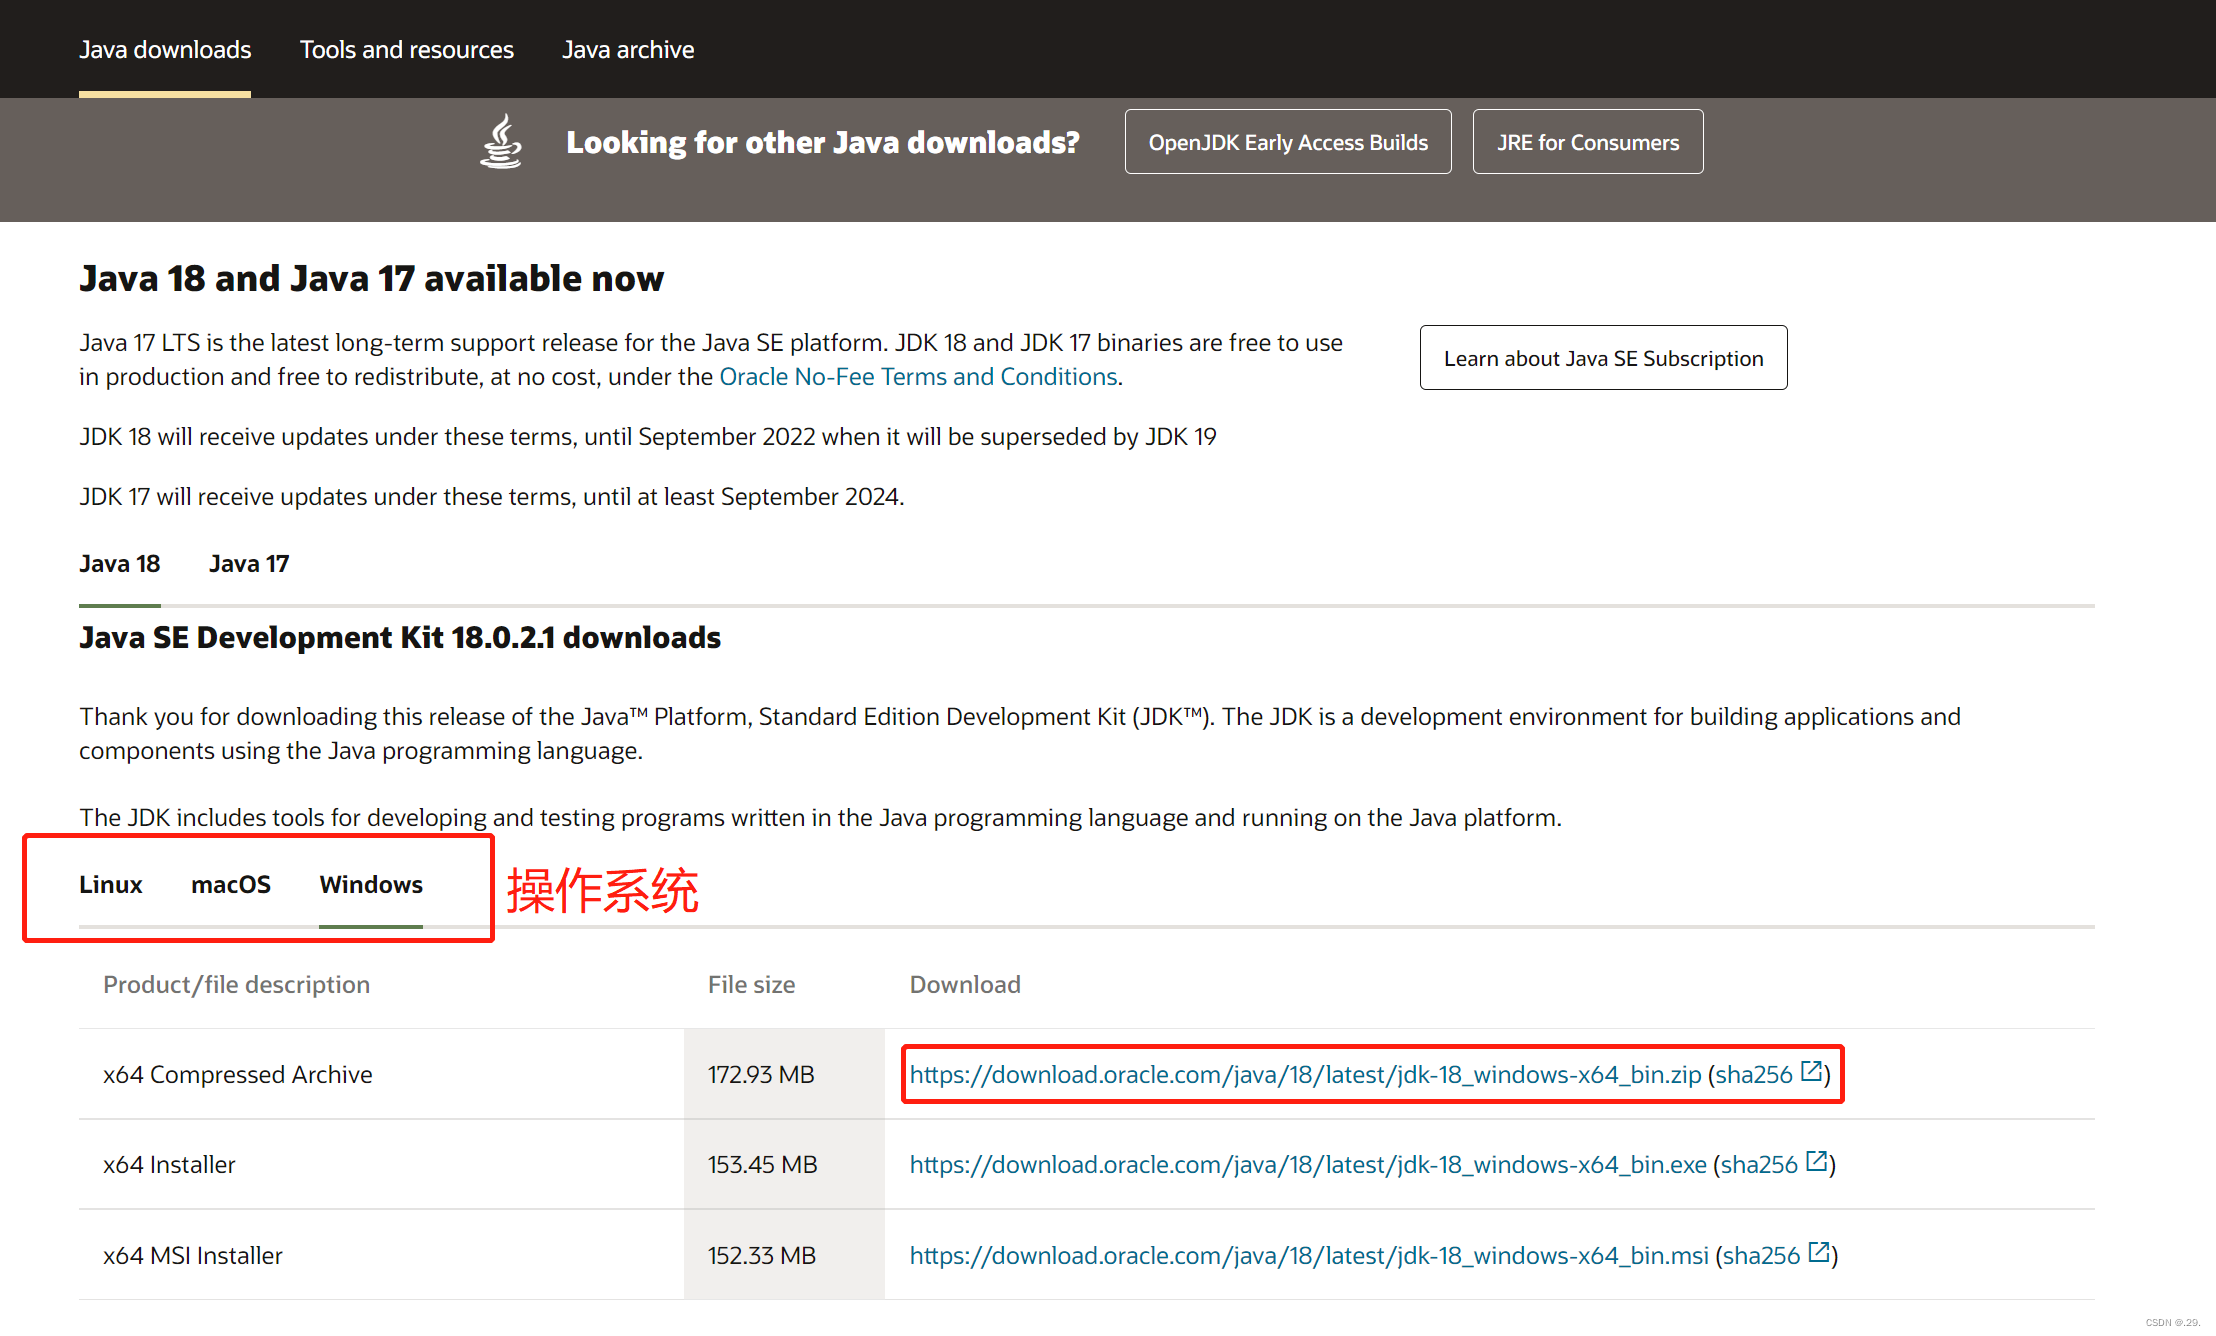The width and height of the screenshot is (2216, 1336).
Task: Click the 'Download' column header
Action: 965,985
